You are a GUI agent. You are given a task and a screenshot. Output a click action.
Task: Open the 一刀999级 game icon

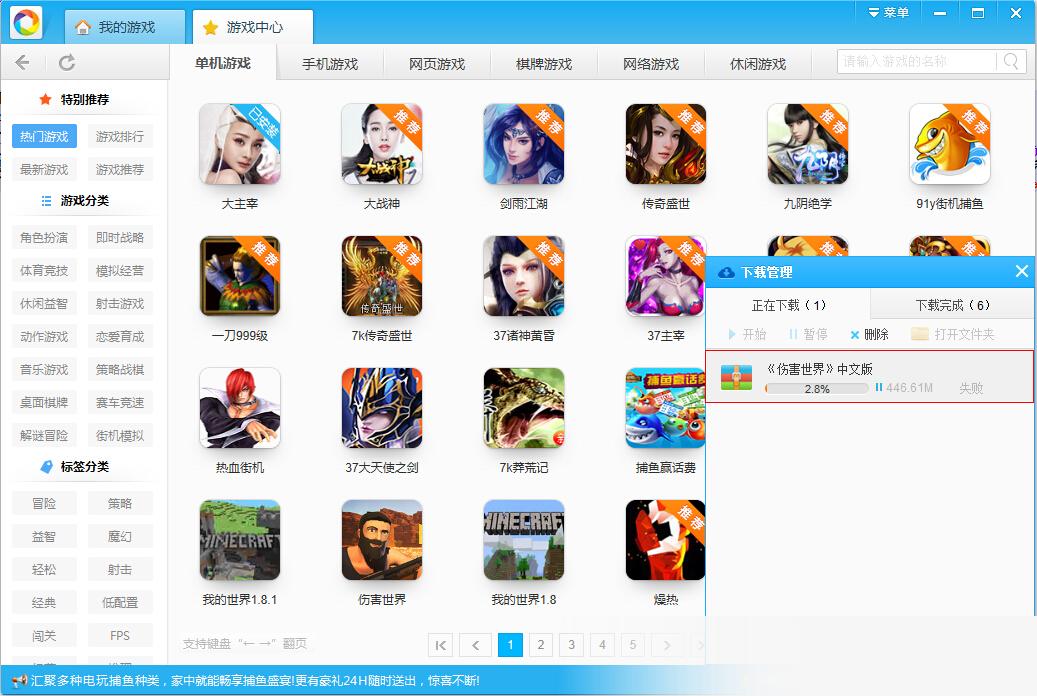click(x=240, y=276)
